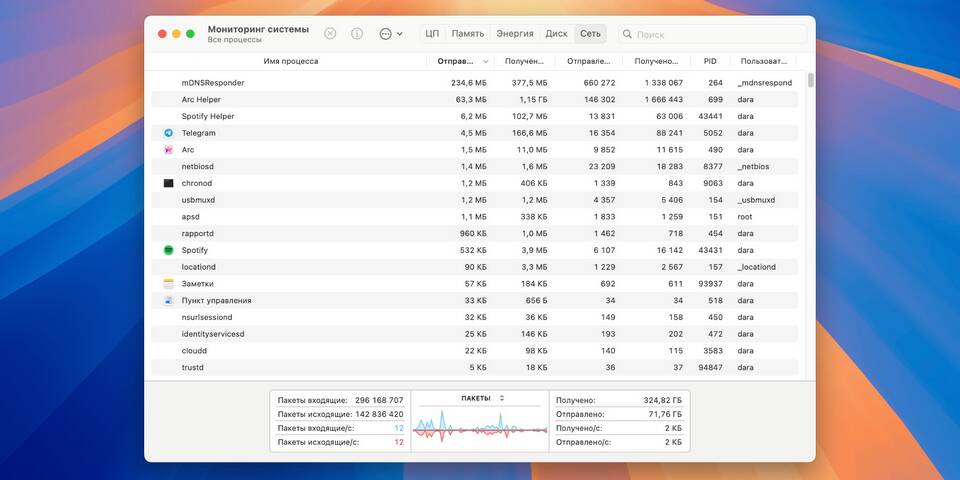Click the Мониторинг системы window title

click(258, 29)
